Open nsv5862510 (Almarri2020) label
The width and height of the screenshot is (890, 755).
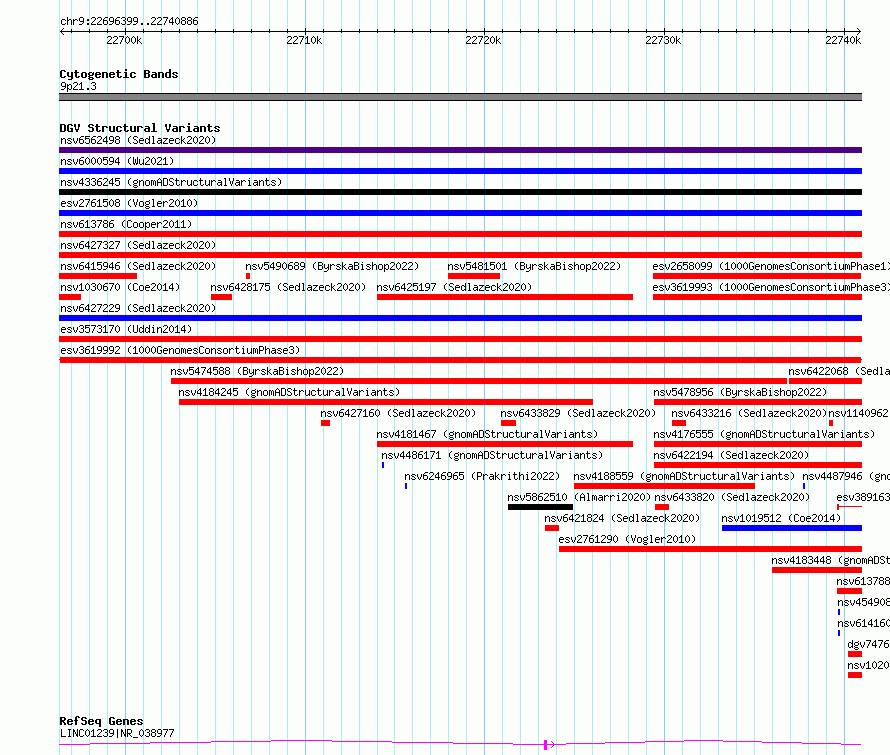pyautogui.click(x=579, y=497)
